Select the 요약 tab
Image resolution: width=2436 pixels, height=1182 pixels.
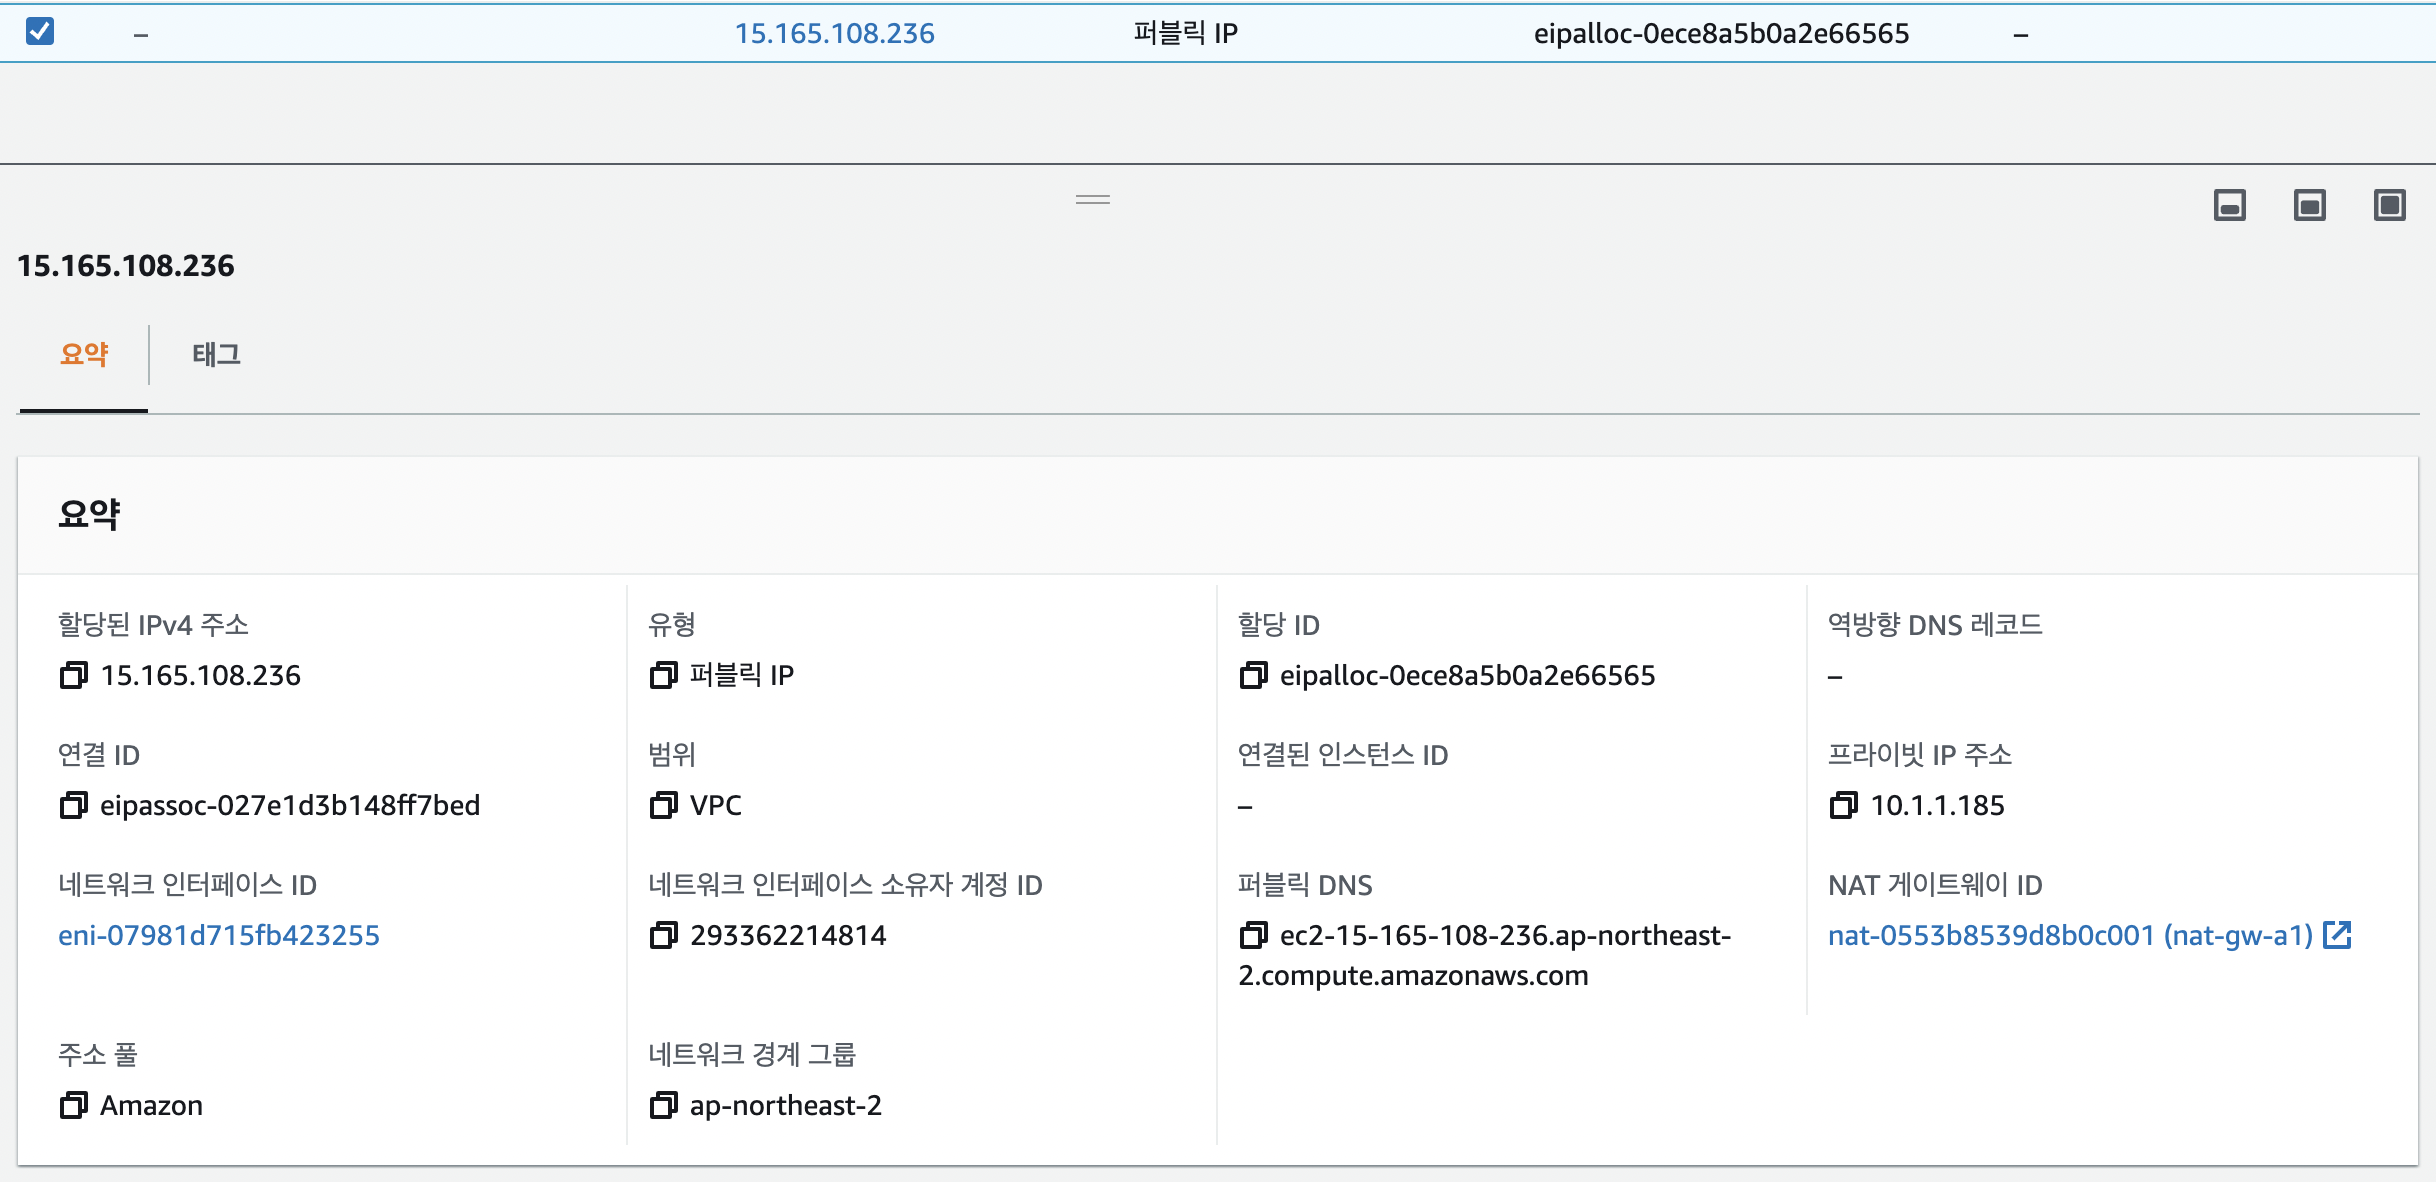84,354
